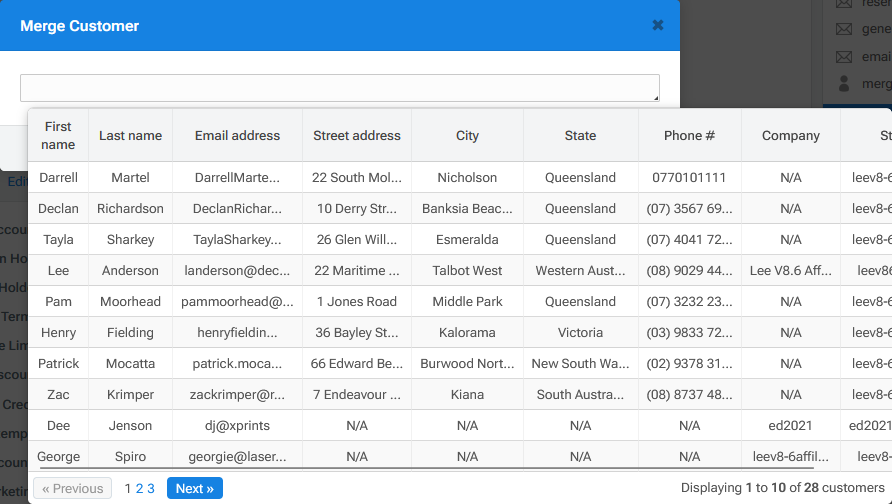Click the DarrellMarte... email cell
This screenshot has height=504, width=892.
(237, 177)
